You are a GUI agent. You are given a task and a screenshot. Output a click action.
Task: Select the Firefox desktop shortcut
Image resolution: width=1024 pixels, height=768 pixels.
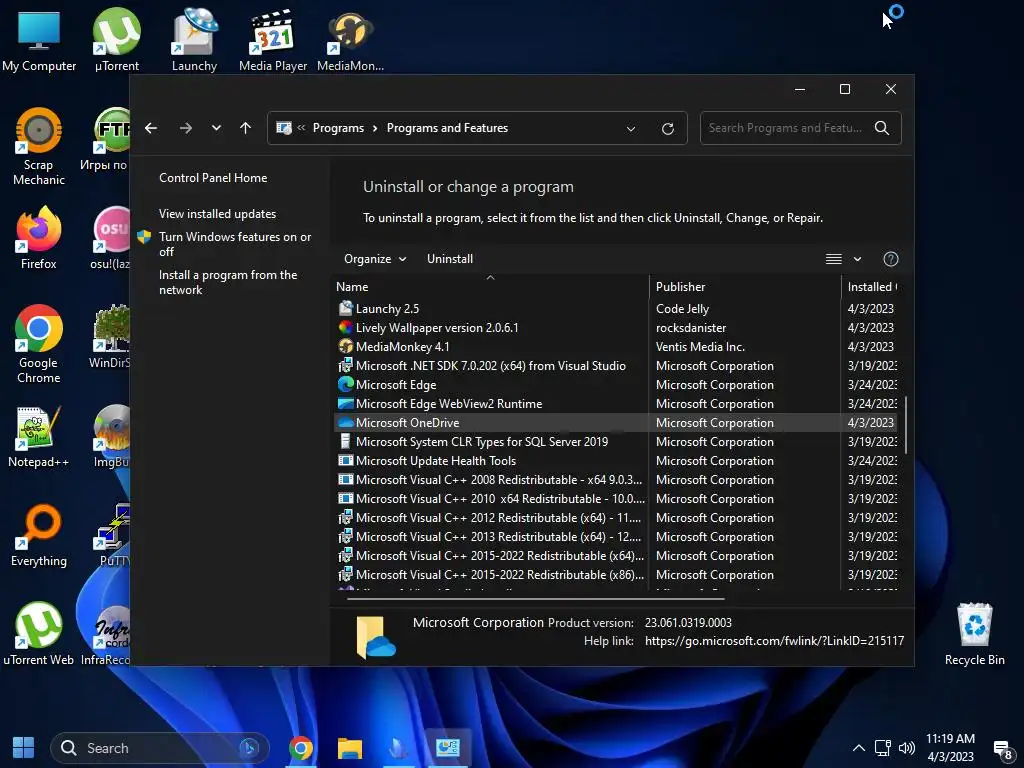coord(39,238)
